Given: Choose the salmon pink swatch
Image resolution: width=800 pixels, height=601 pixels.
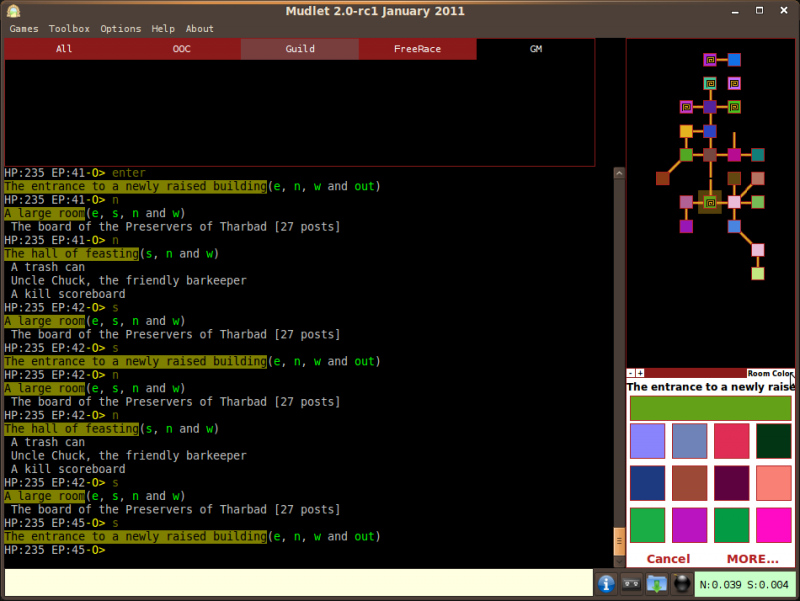Looking at the screenshot, I should pyautogui.click(x=774, y=483).
